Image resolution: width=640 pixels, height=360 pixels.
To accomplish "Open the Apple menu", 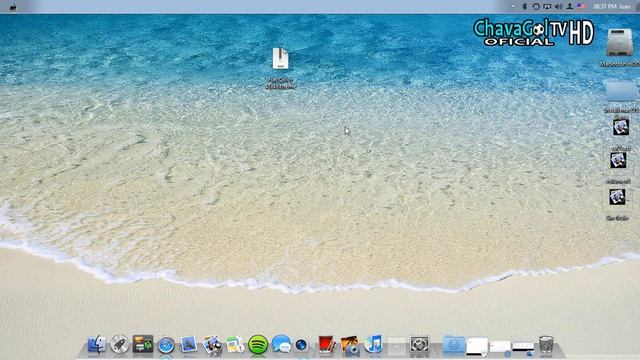I will (x=13, y=7).
